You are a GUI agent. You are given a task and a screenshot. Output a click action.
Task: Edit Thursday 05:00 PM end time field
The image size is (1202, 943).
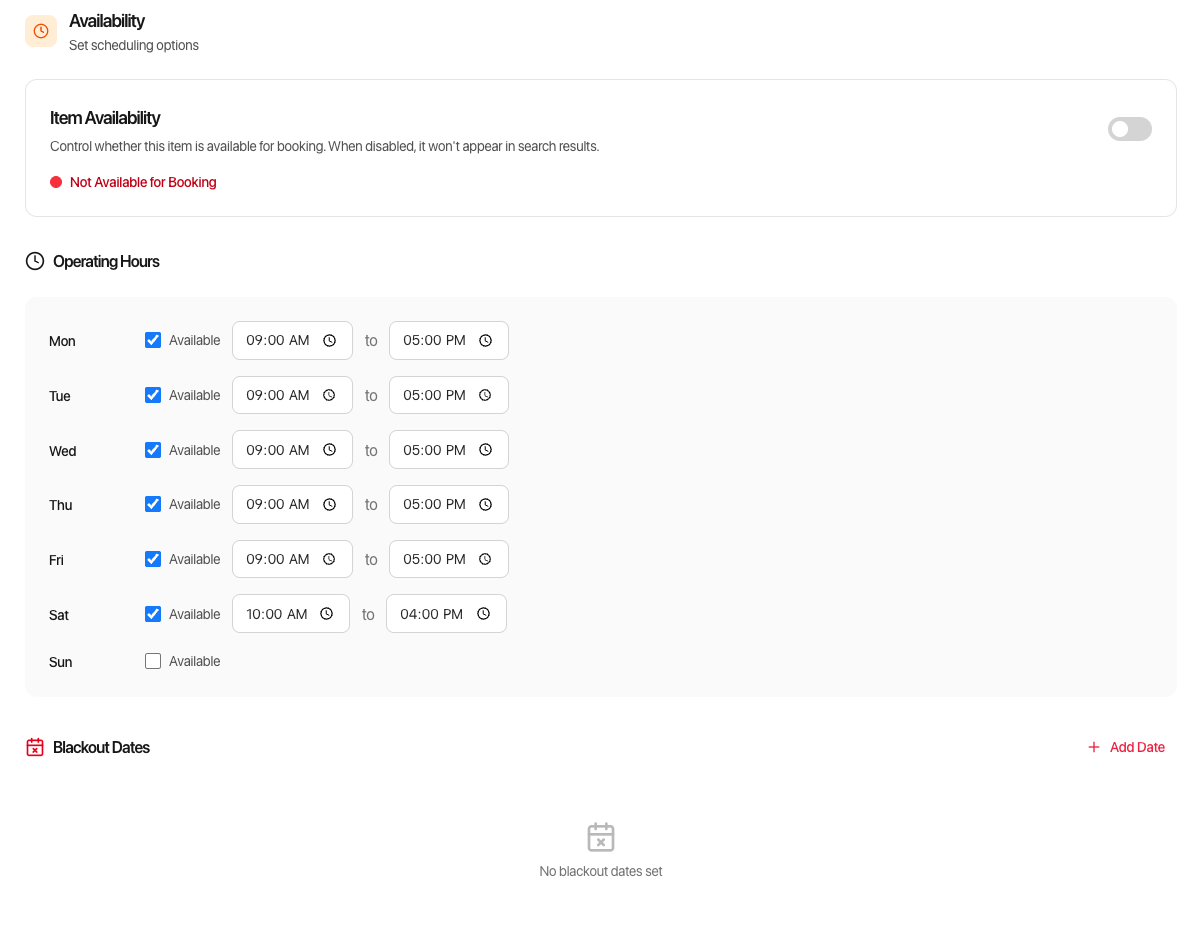click(x=449, y=504)
